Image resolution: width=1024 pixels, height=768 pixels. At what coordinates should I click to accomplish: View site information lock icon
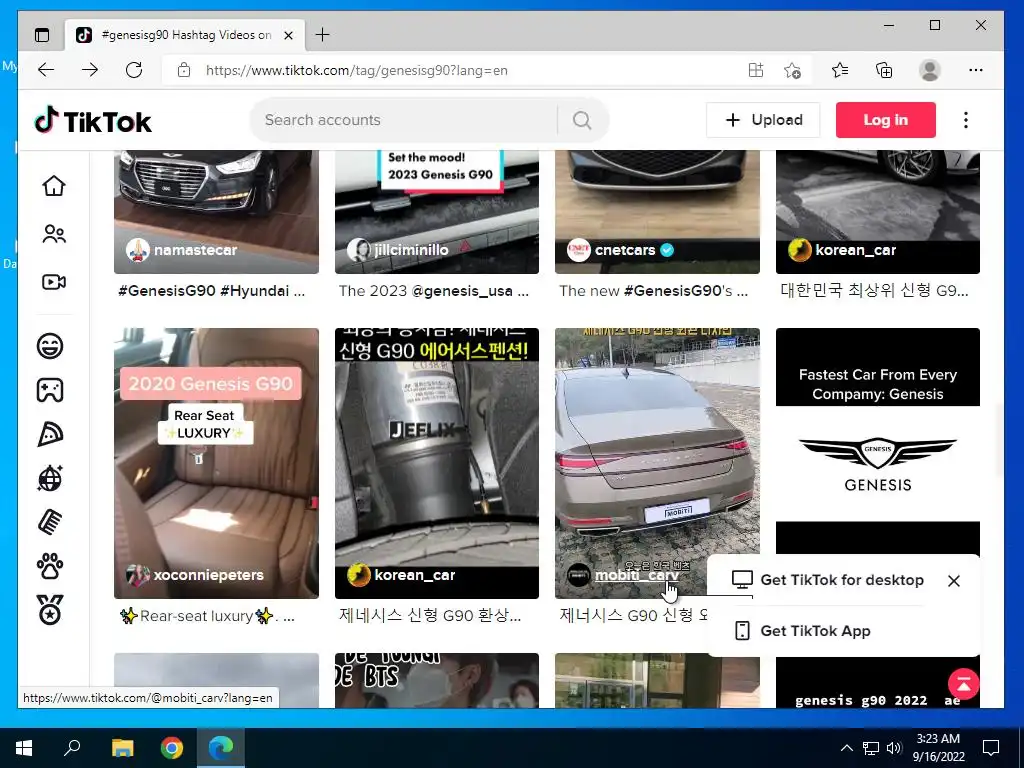click(x=184, y=70)
